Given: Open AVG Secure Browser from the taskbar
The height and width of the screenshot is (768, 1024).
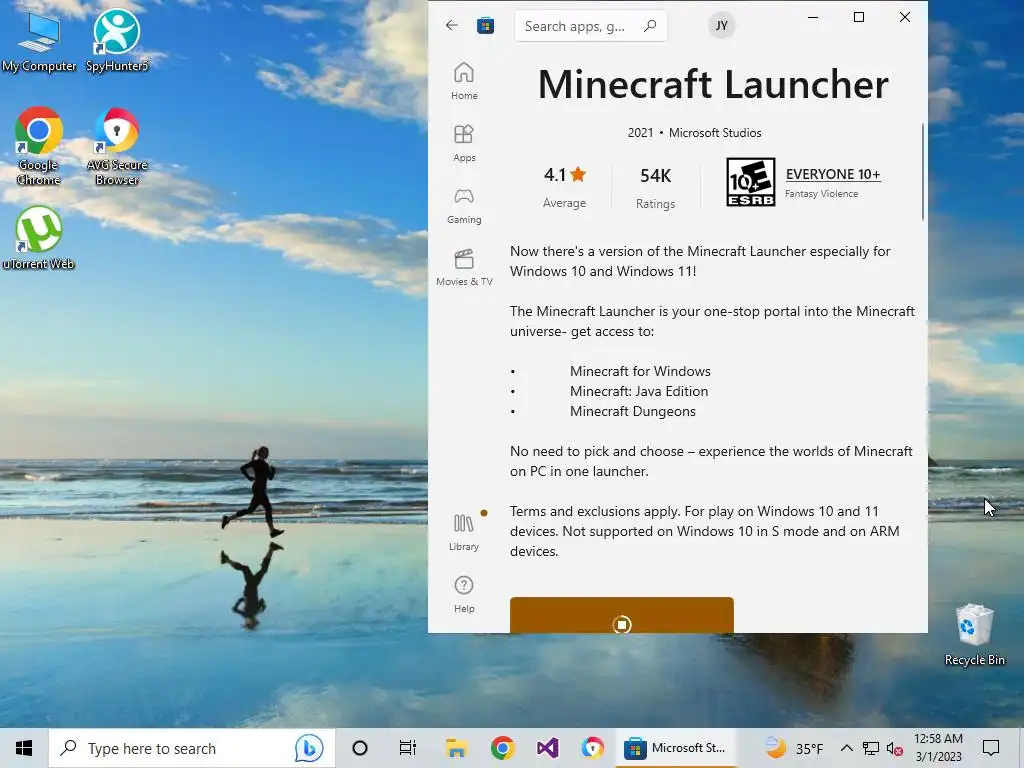Looking at the screenshot, I should click(x=593, y=748).
